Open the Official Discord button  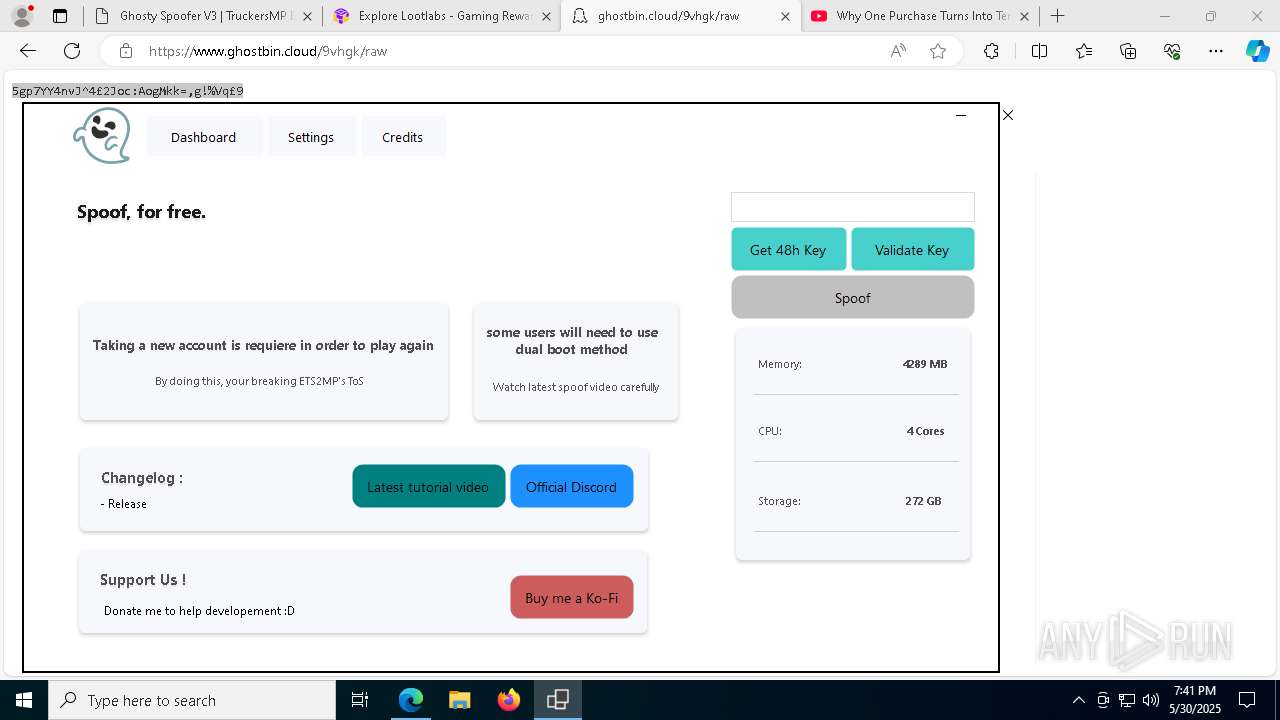point(571,486)
